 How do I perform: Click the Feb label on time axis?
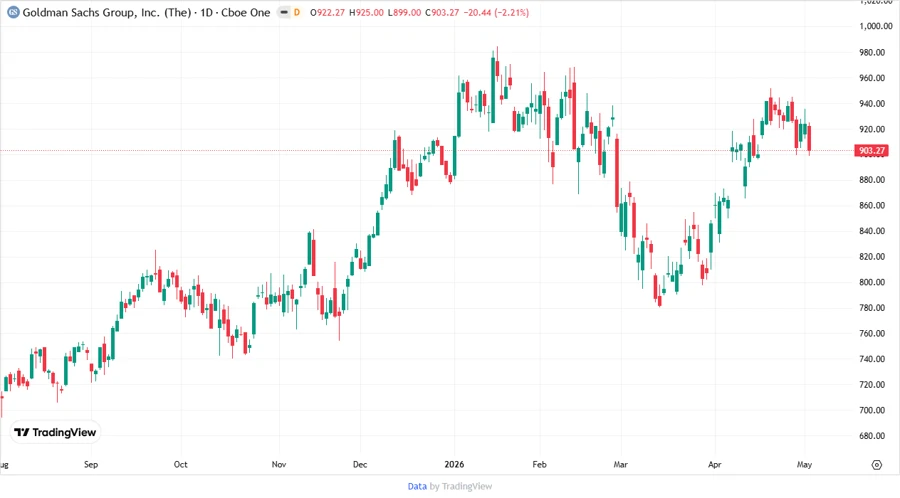539,465
